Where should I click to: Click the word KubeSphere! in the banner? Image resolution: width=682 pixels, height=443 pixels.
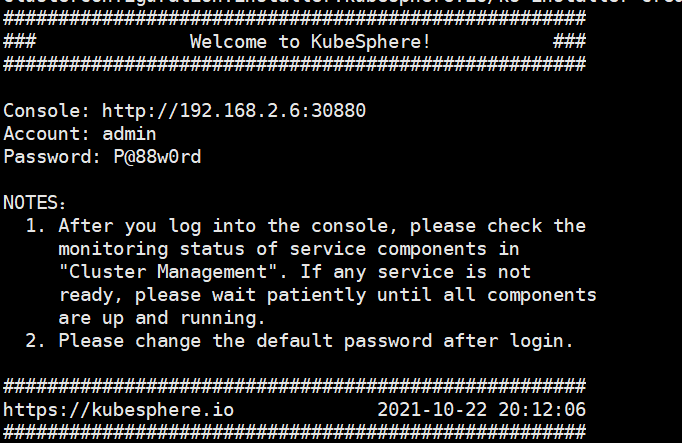(x=371, y=42)
